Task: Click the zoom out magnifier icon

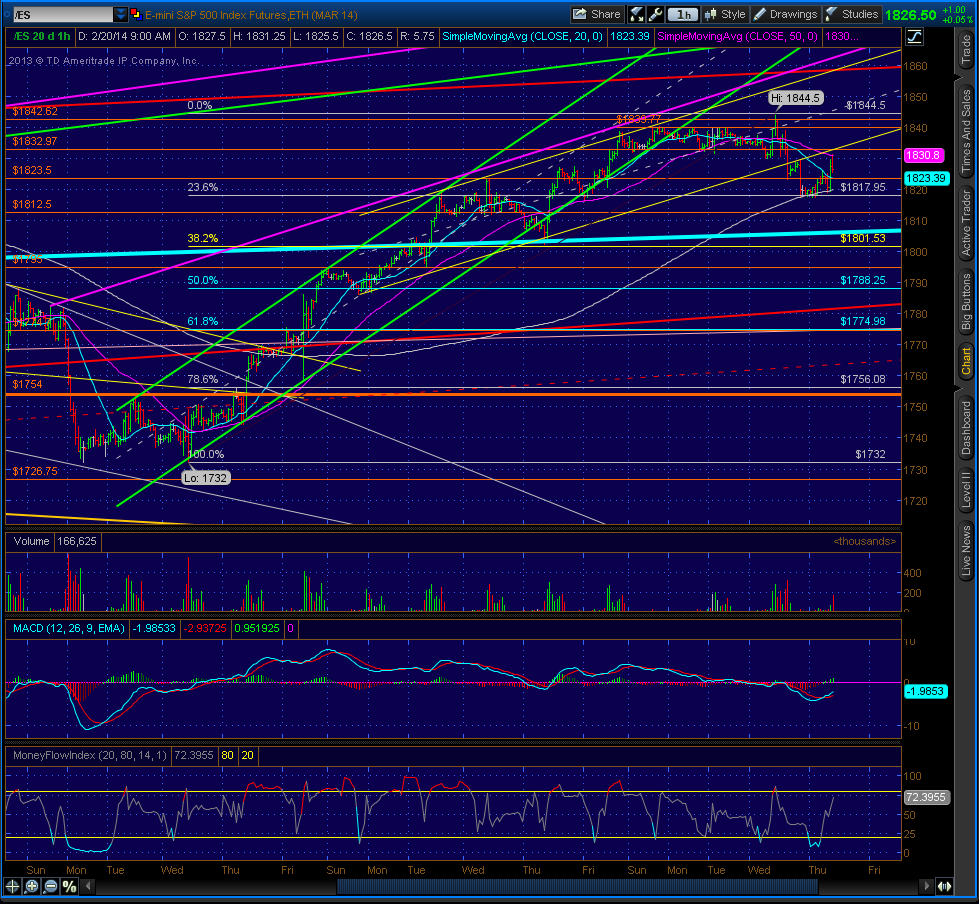Action: pyautogui.click(x=51, y=886)
